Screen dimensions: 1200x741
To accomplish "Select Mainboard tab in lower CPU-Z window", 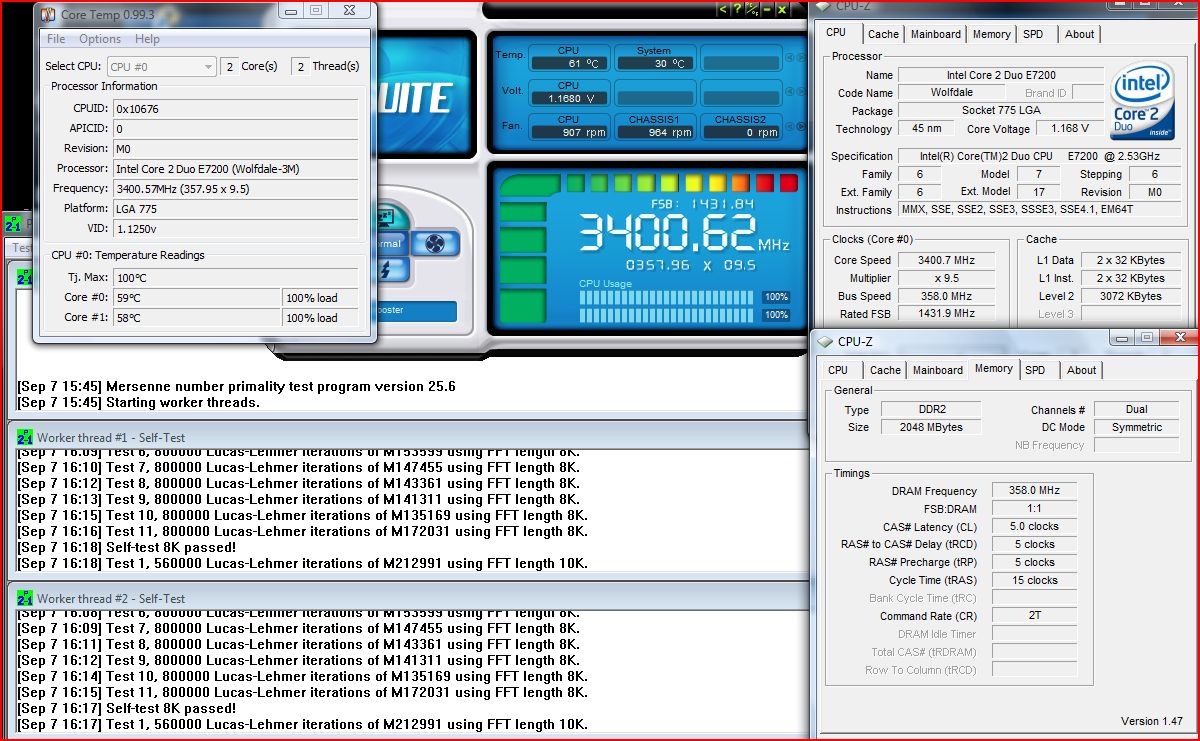I will (938, 370).
